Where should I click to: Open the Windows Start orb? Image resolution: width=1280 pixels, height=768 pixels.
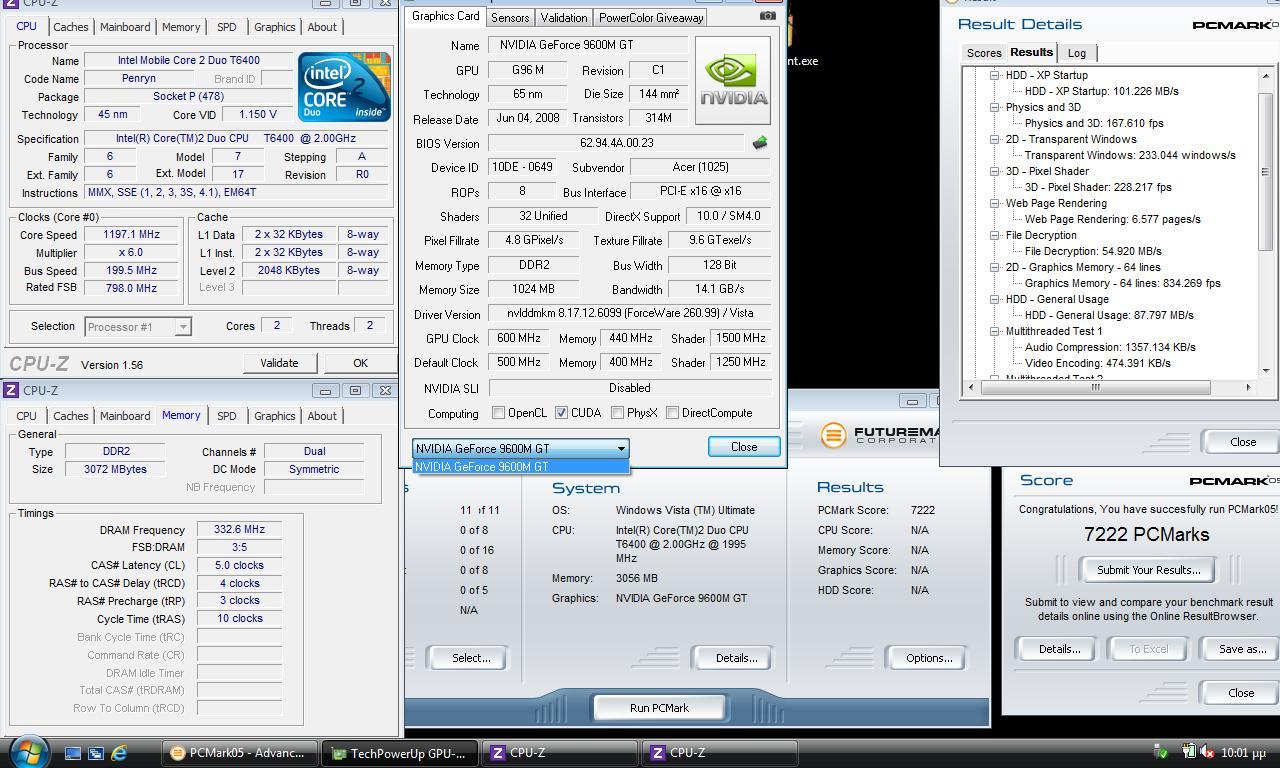point(28,752)
